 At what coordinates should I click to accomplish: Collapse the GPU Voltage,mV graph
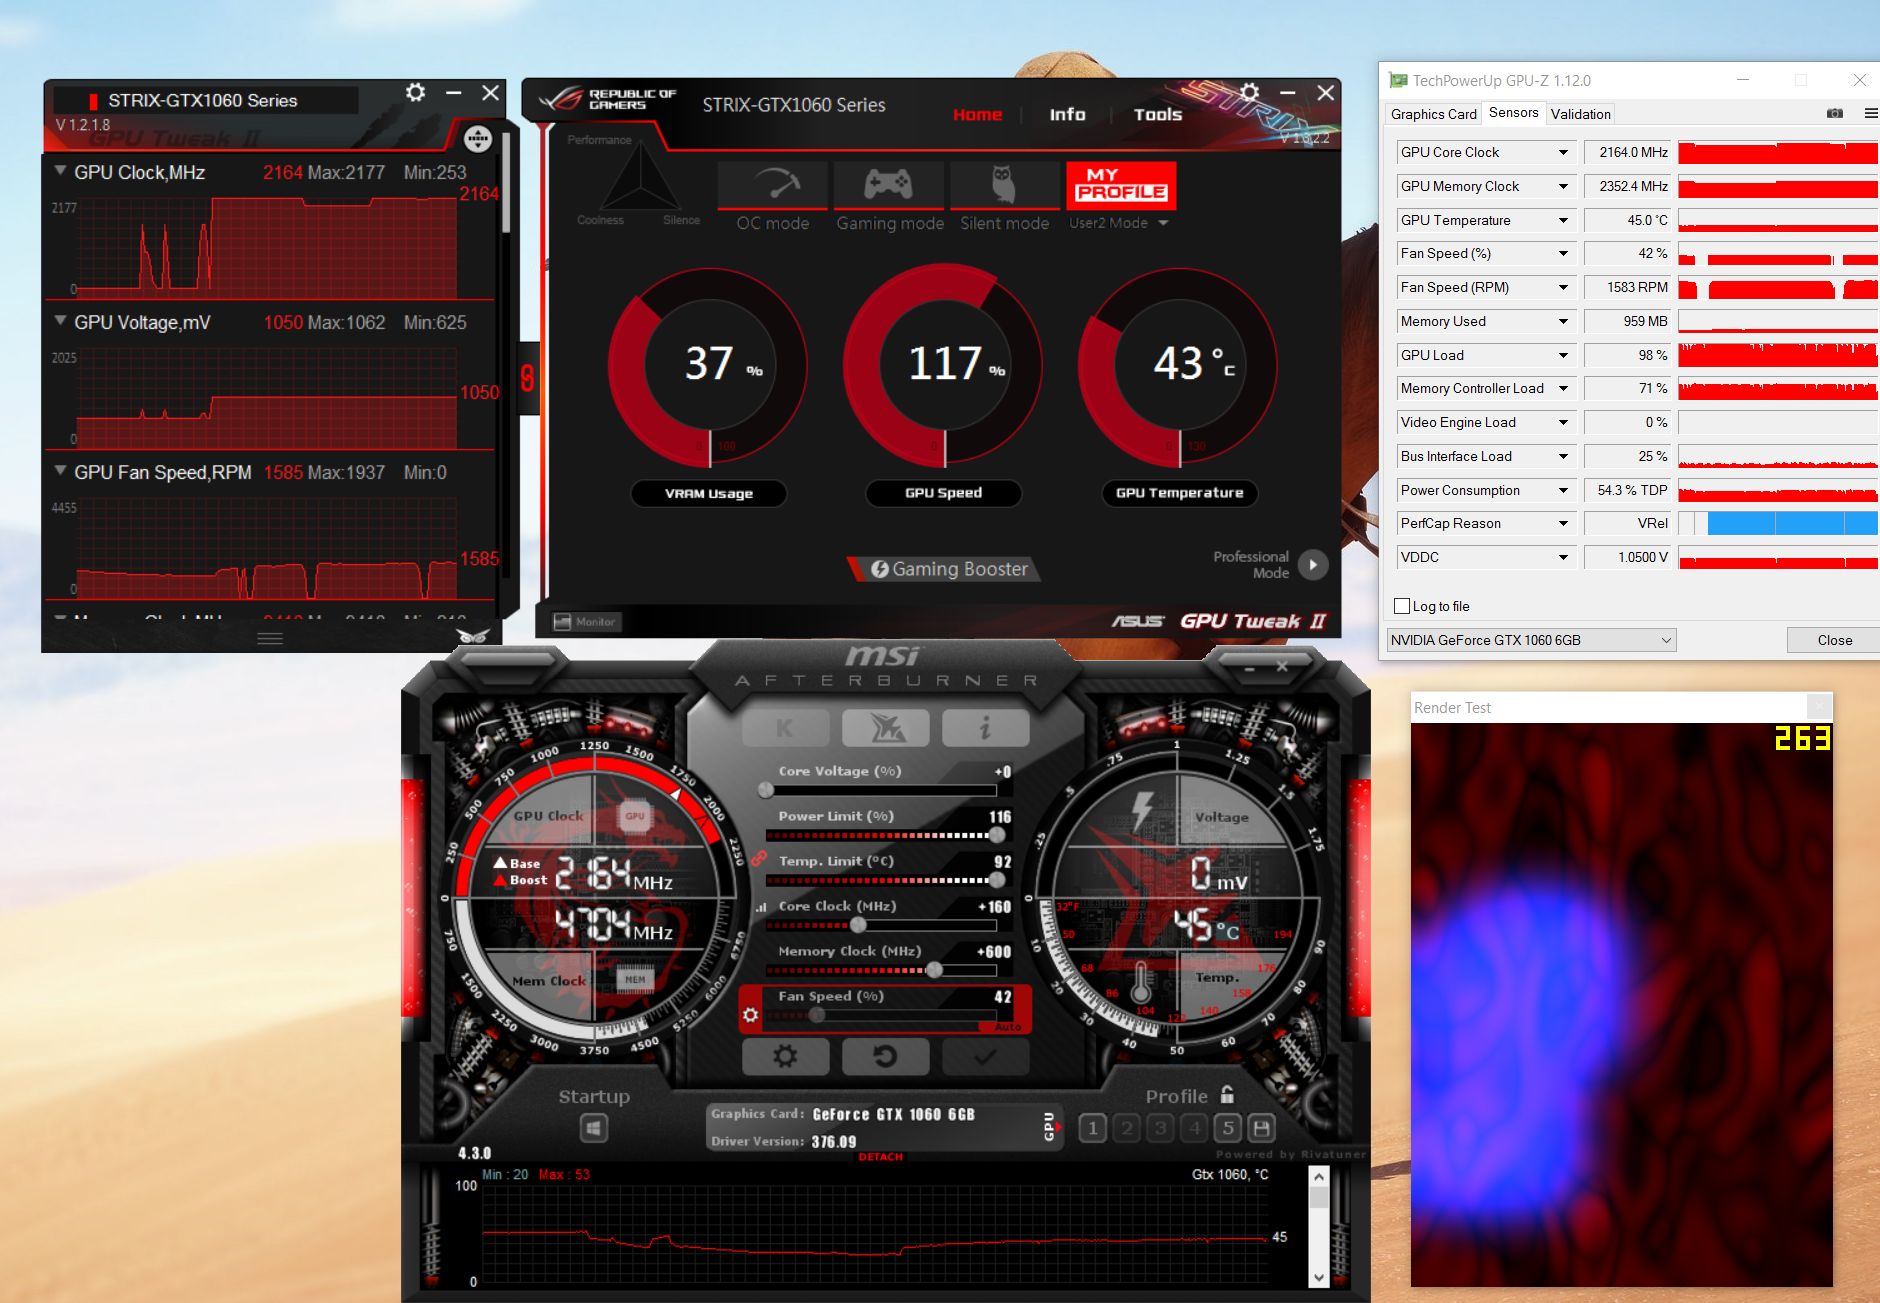pyautogui.click(x=61, y=321)
